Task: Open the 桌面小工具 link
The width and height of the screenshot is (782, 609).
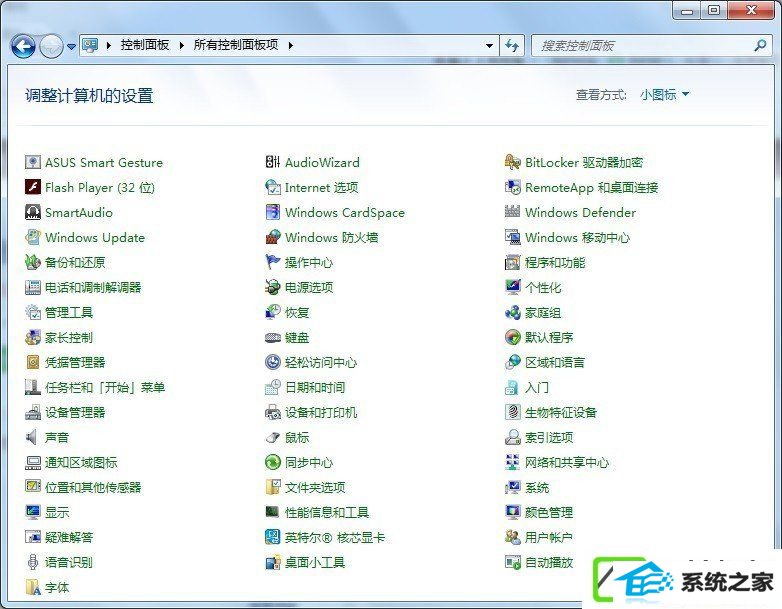Action: pos(315,563)
